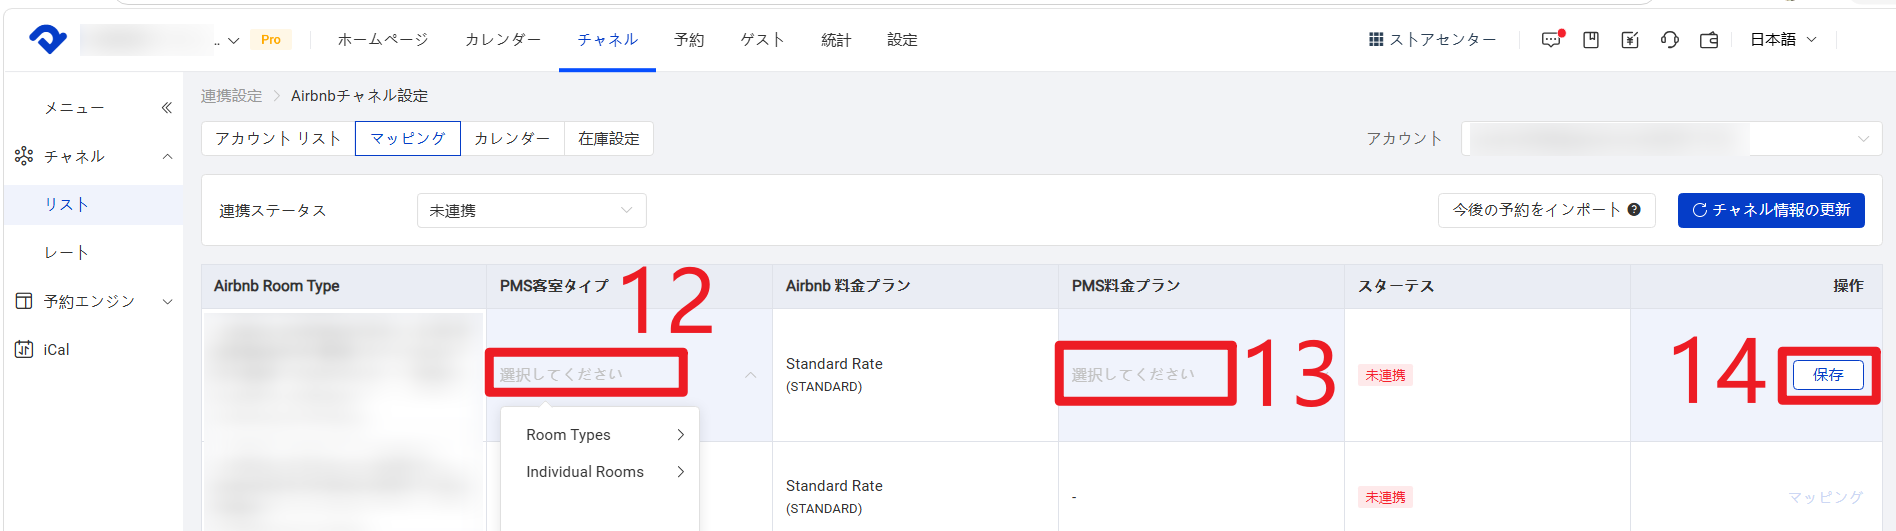Open the yen billing note icon

tap(1630, 40)
